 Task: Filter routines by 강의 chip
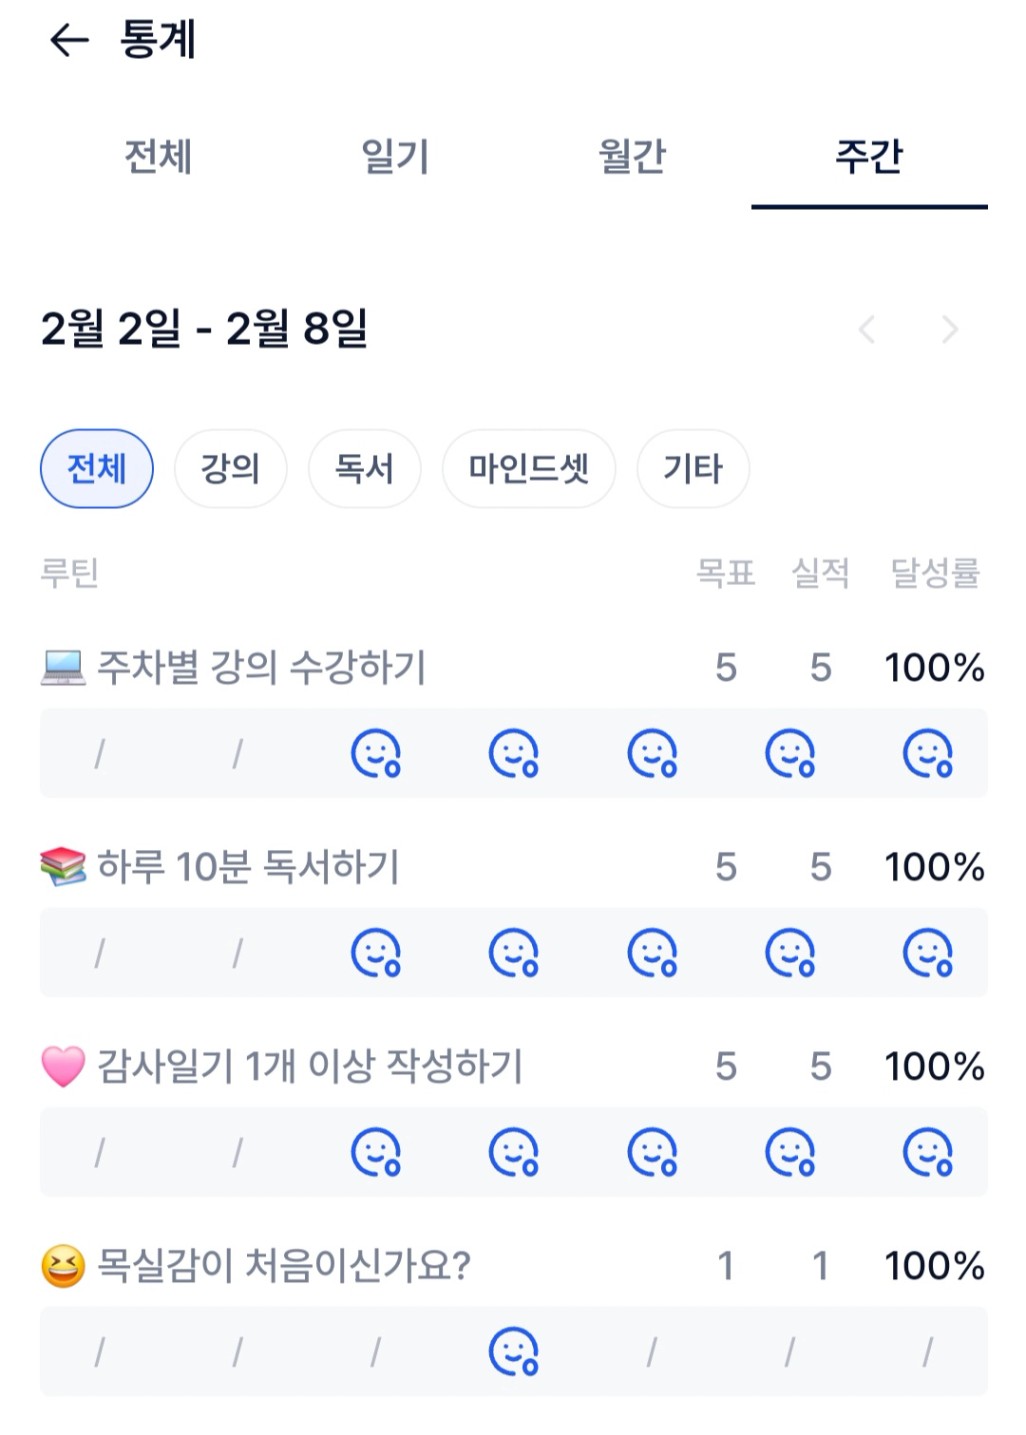click(x=230, y=468)
